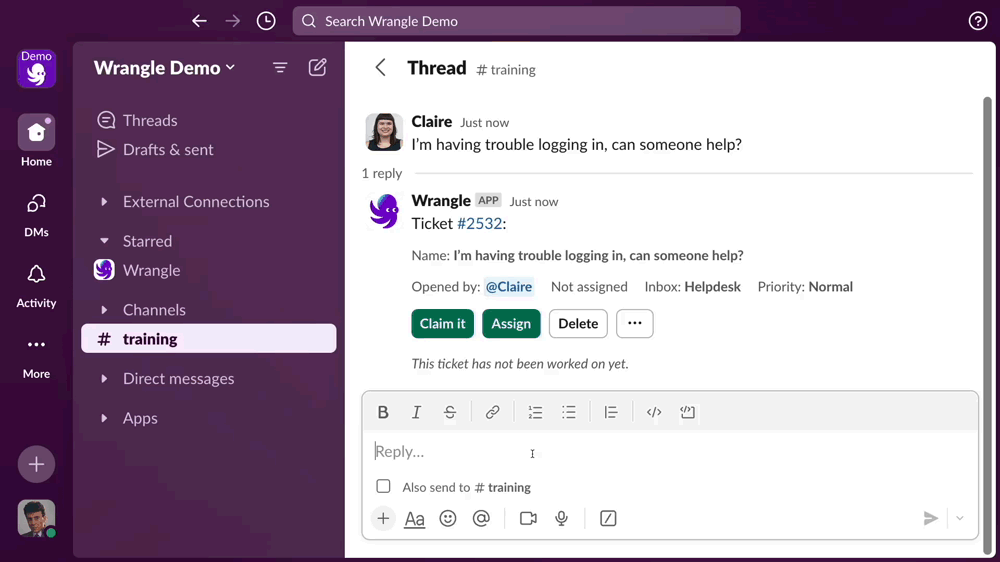Toggle the code block formatting
Screen dimensions: 1000x562
click(687, 412)
